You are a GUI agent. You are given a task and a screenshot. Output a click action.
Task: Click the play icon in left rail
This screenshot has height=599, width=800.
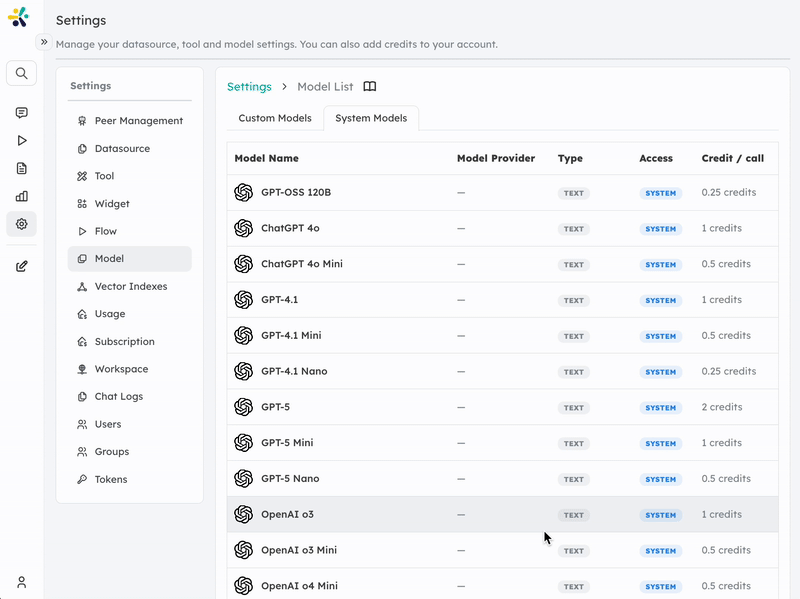[21, 141]
